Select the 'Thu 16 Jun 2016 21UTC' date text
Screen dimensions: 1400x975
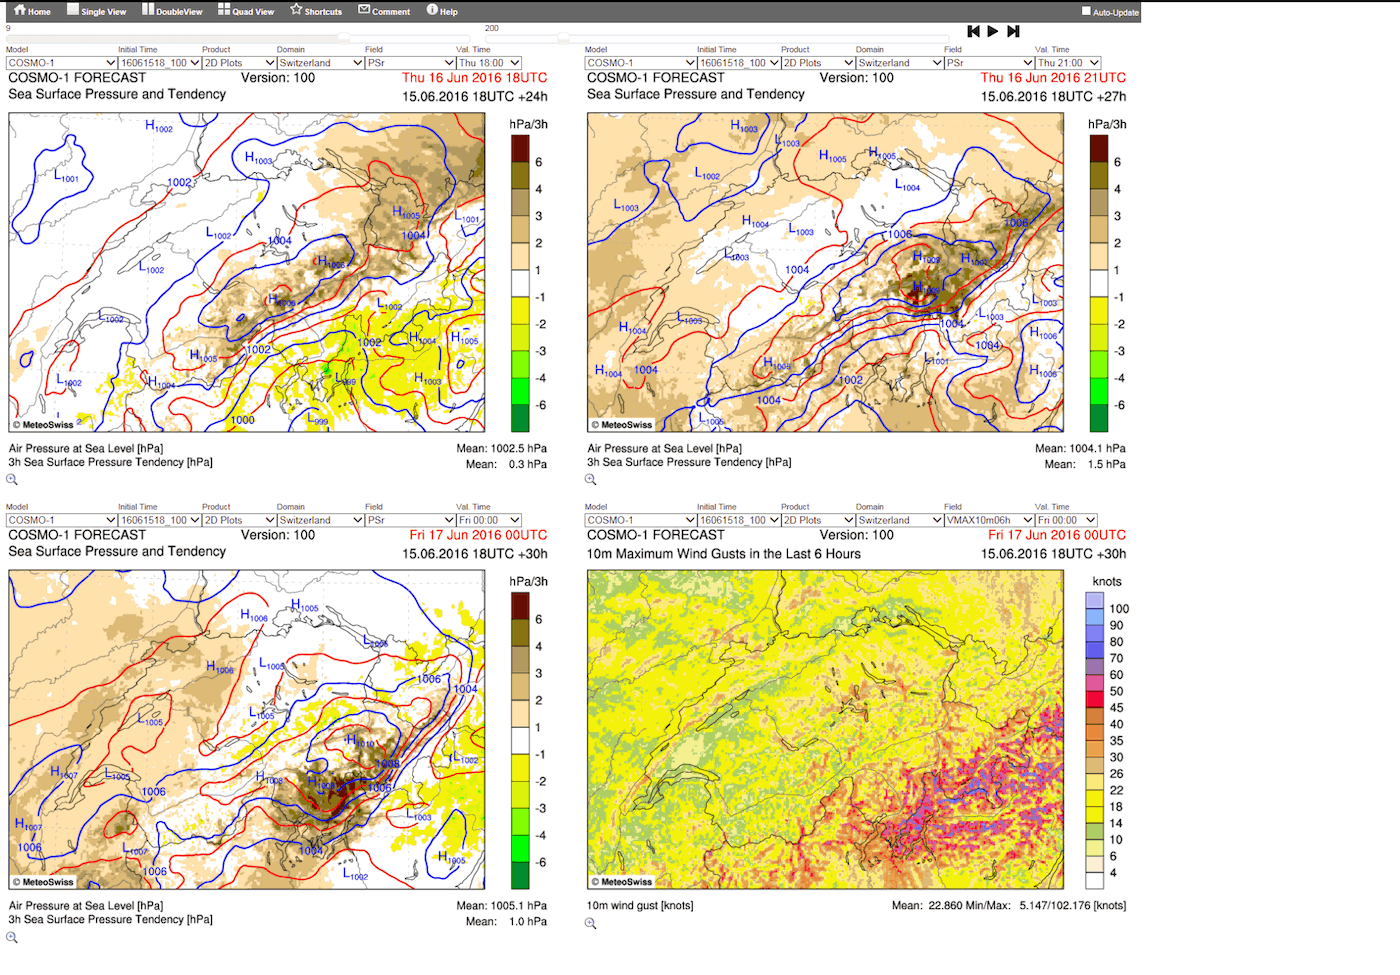[x=1053, y=78]
